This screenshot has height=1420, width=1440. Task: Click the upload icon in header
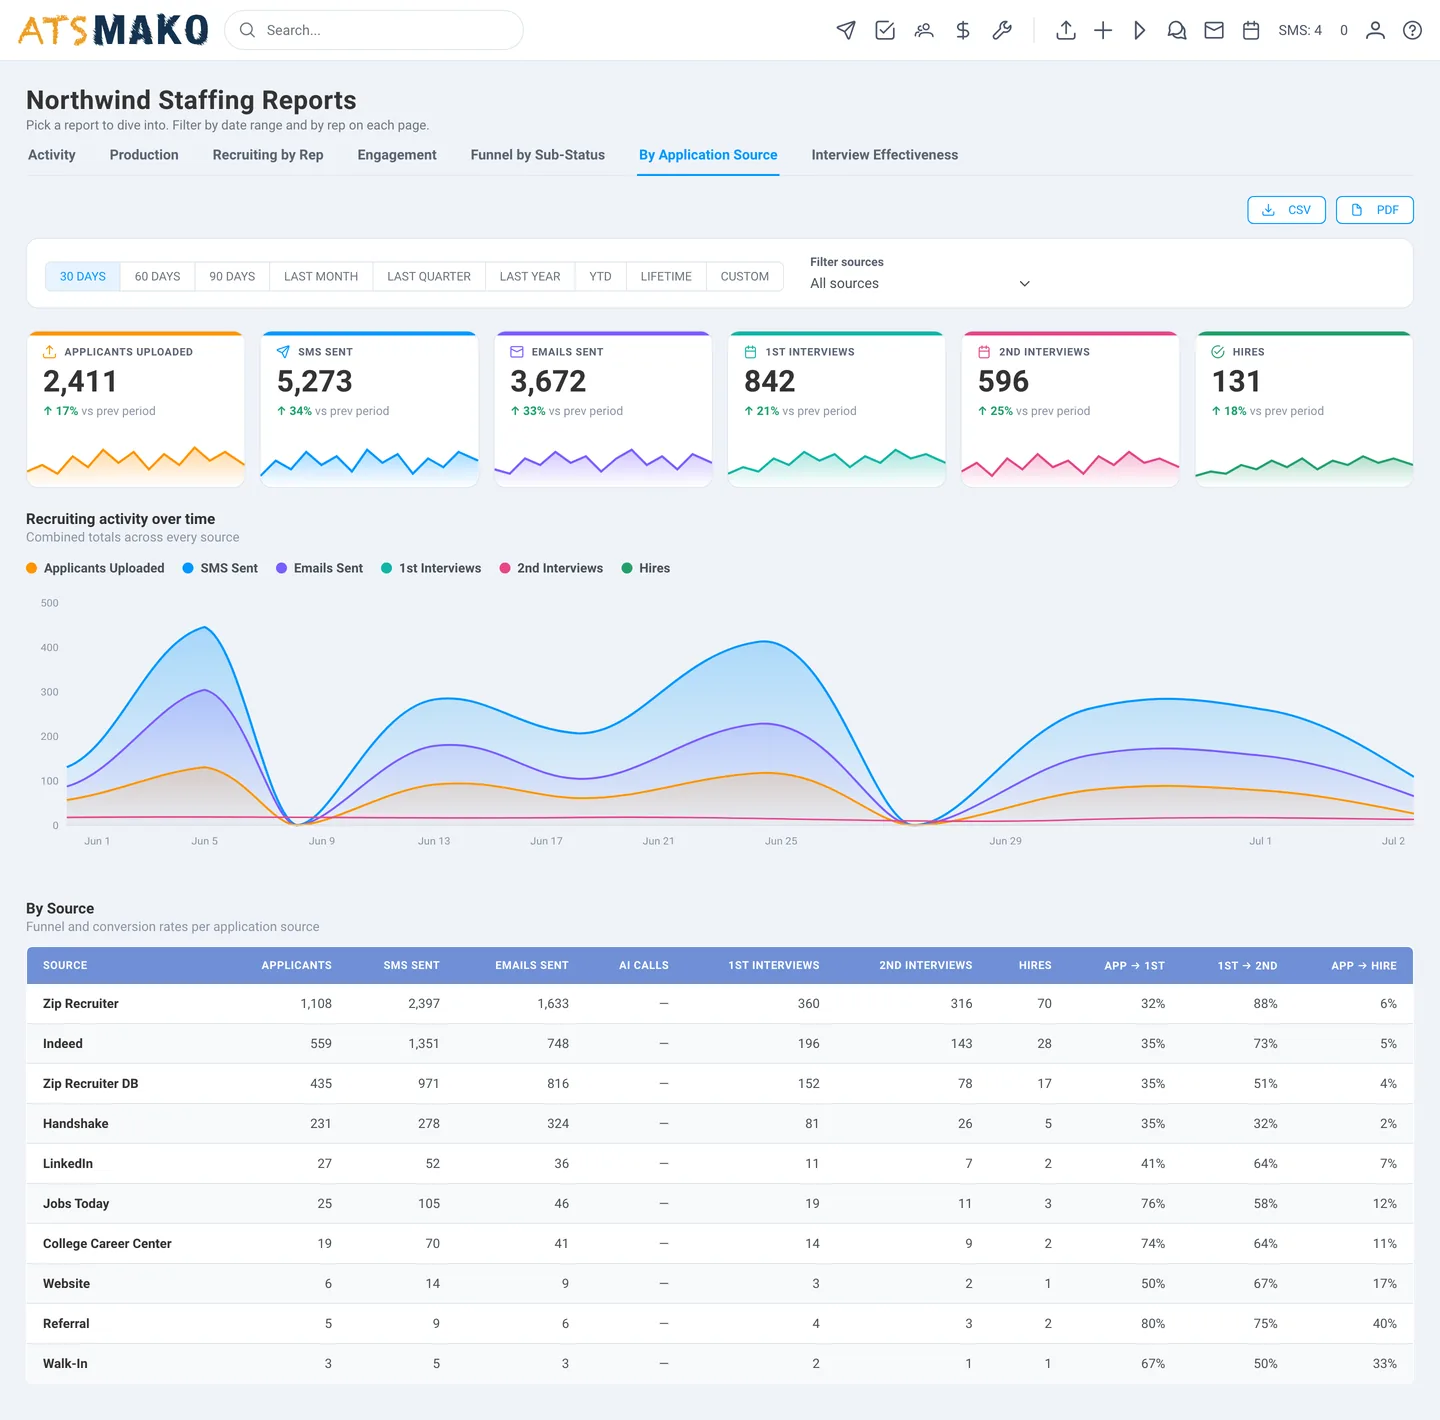click(1066, 30)
